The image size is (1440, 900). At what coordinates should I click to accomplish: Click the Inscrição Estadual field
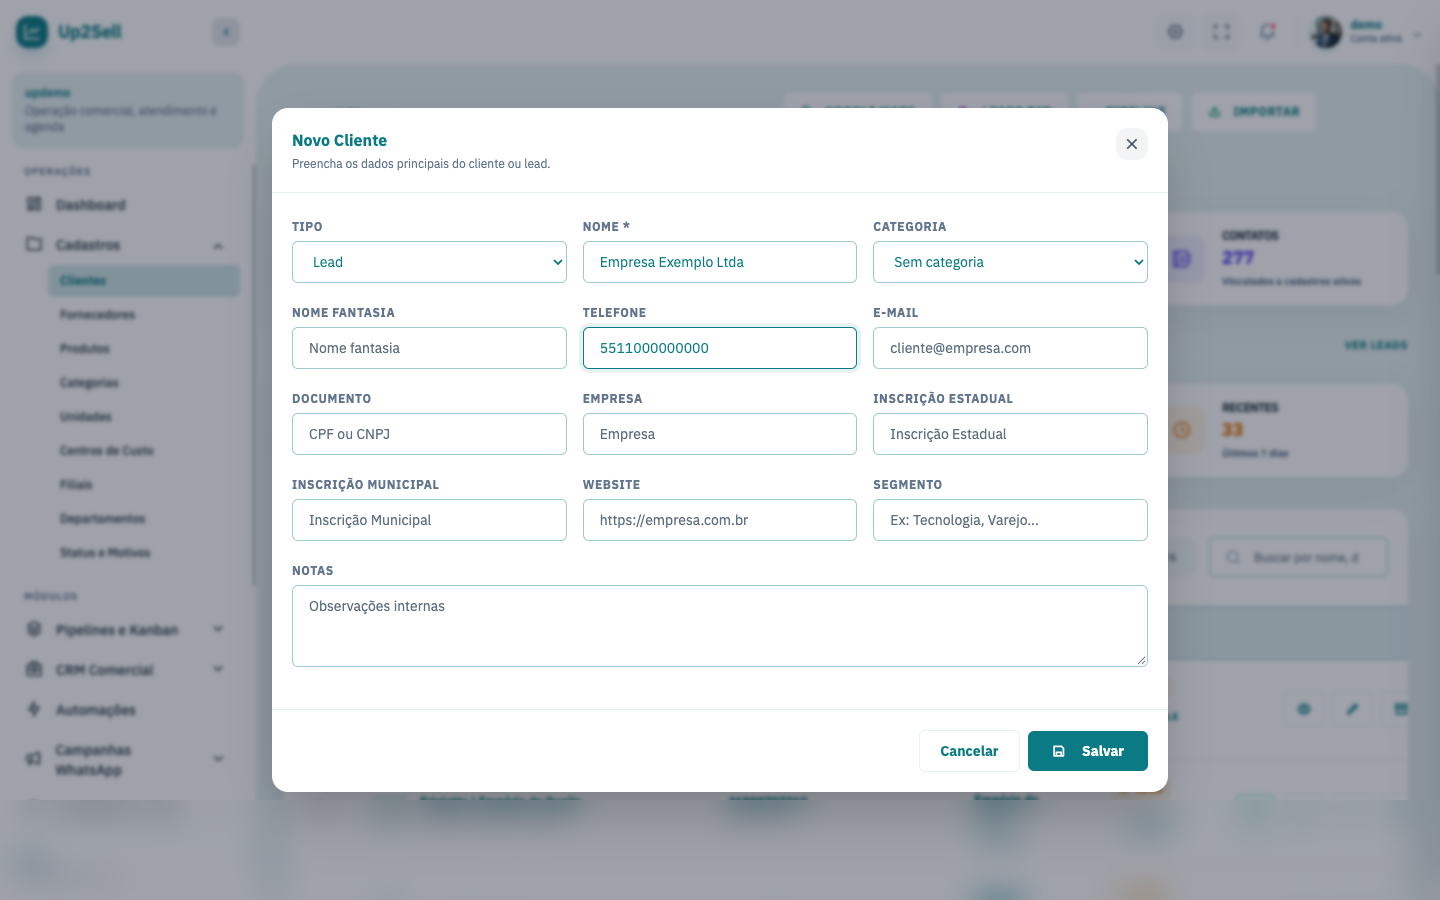point(1010,434)
